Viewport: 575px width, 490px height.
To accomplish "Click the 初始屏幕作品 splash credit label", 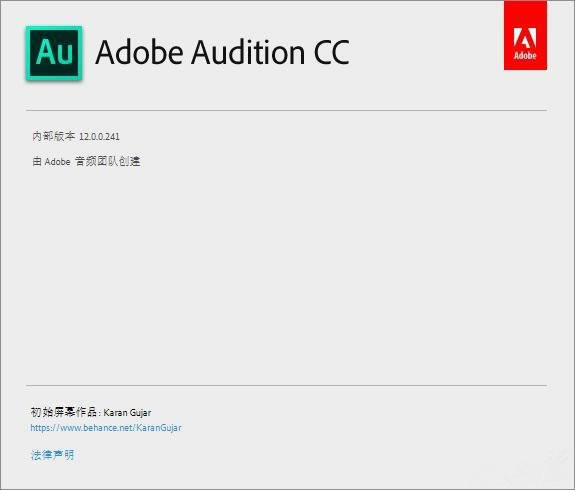I will pos(63,412).
